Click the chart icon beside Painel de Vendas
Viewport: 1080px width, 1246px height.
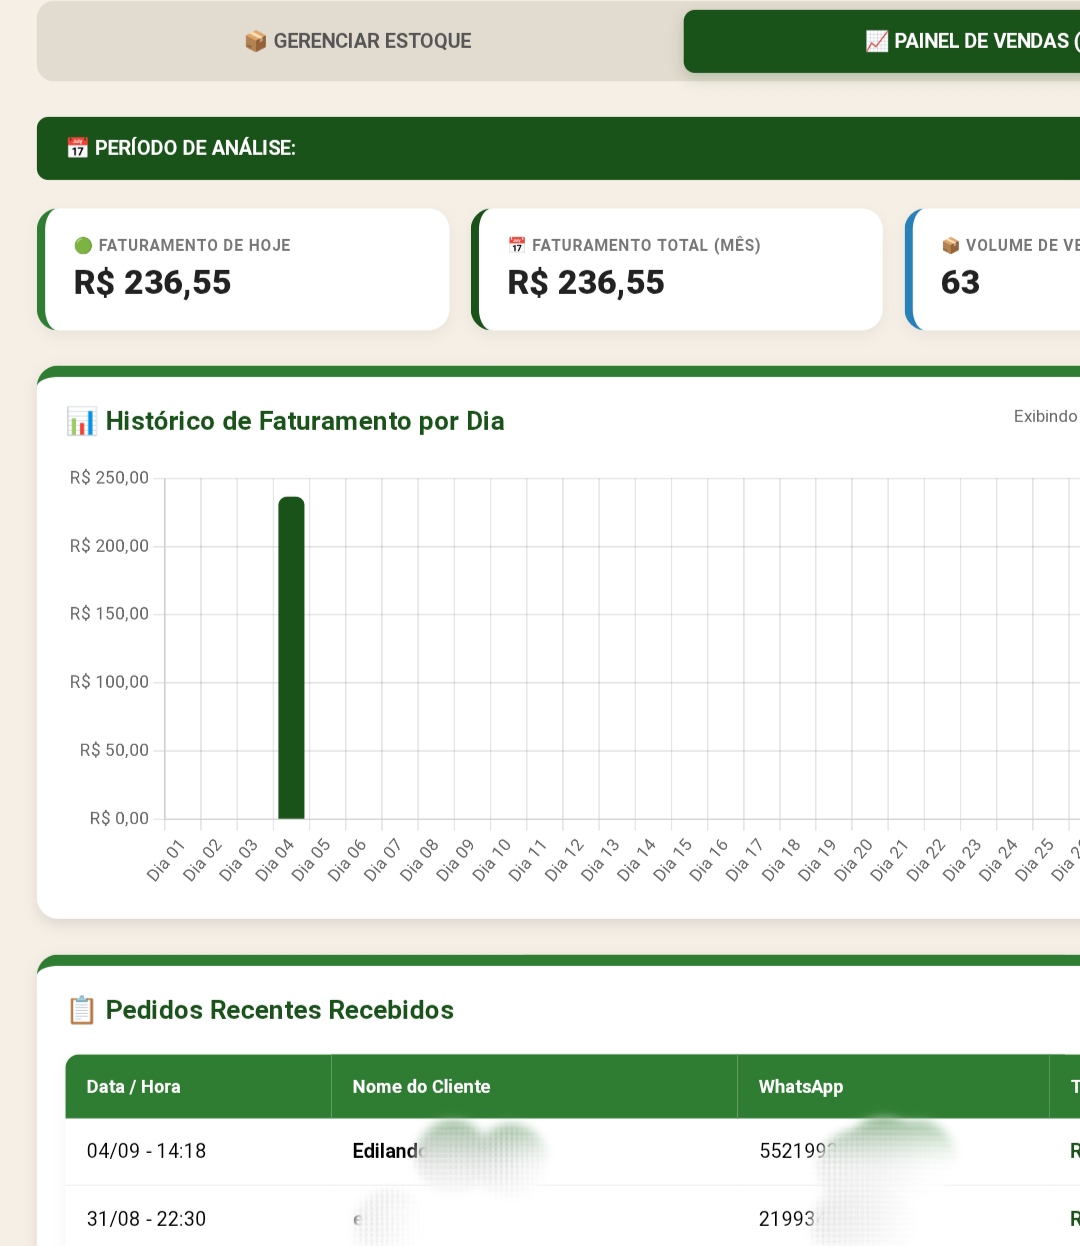(877, 41)
